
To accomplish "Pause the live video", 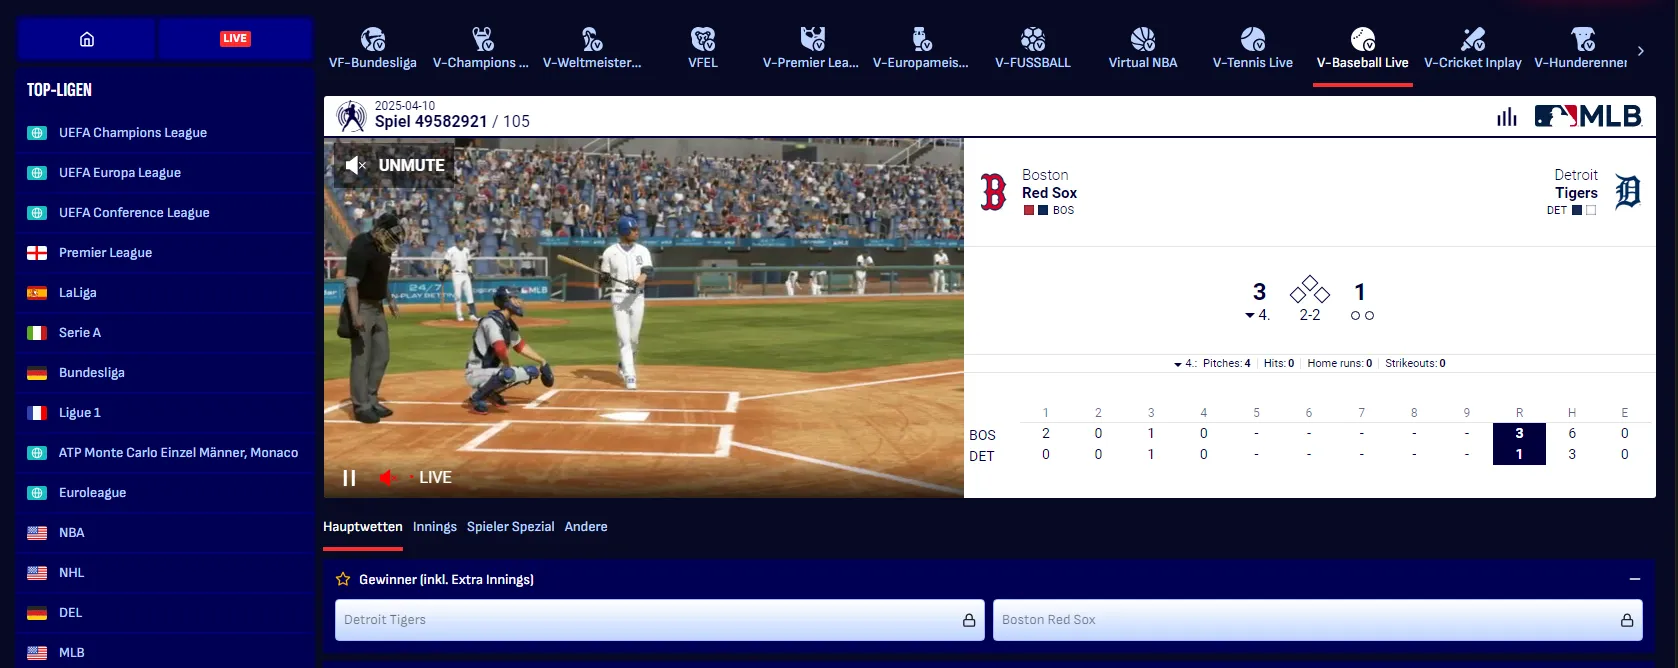I will [x=349, y=478].
